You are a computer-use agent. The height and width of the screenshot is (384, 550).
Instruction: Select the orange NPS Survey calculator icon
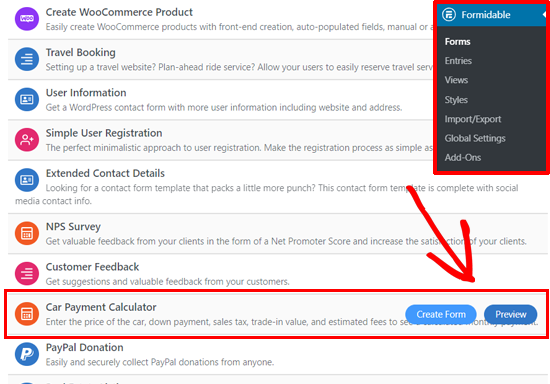[27, 233]
